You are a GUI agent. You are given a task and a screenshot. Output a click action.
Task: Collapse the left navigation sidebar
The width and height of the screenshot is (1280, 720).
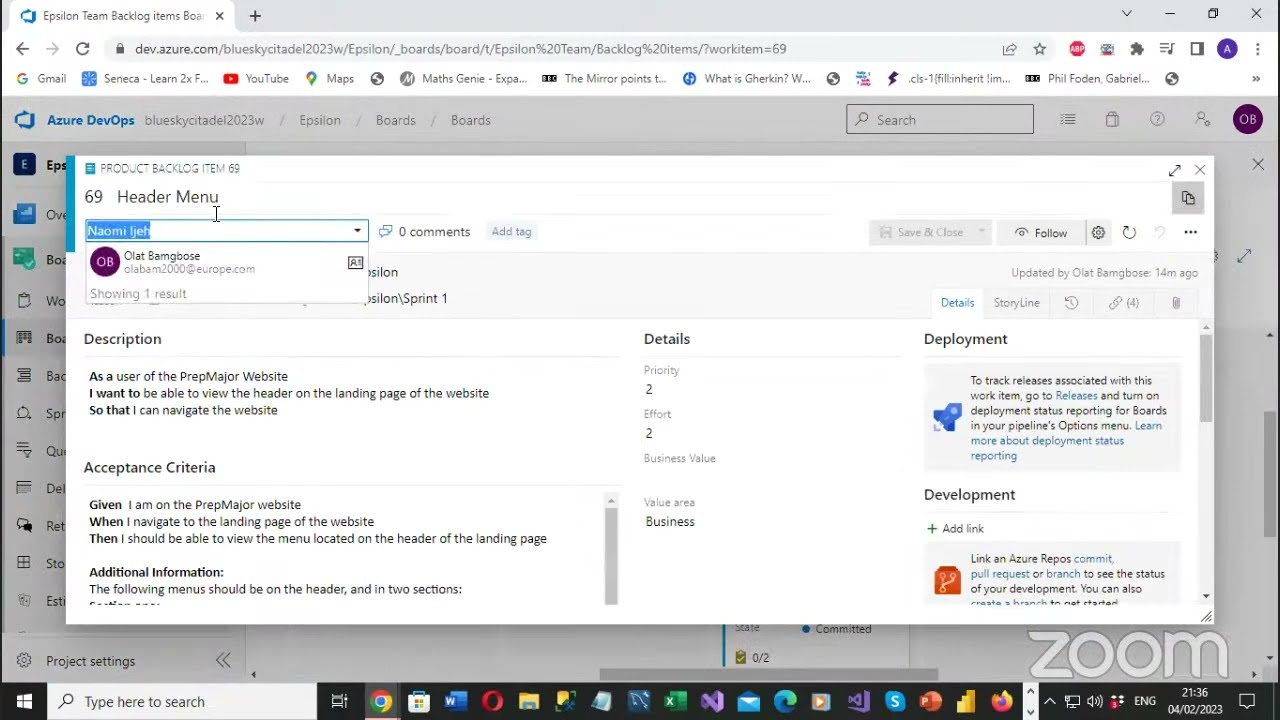pos(223,660)
